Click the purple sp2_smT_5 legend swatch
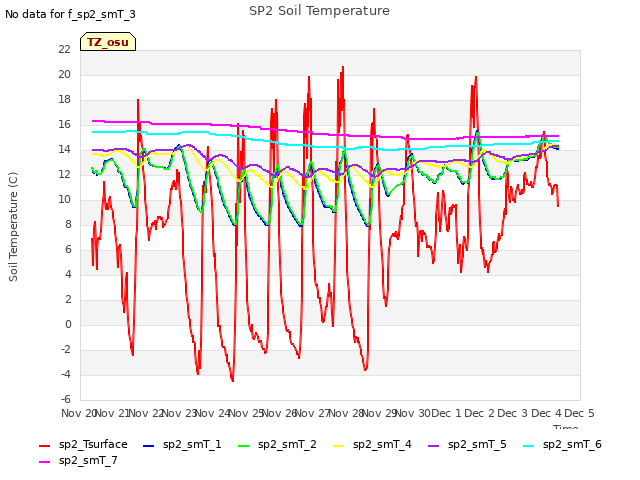The width and height of the screenshot is (640, 480). (x=433, y=446)
